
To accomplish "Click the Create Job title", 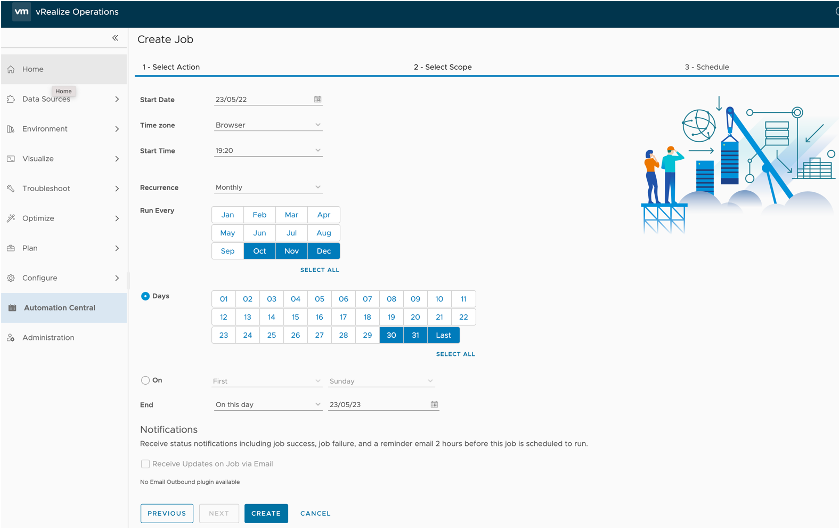I will (165, 39).
